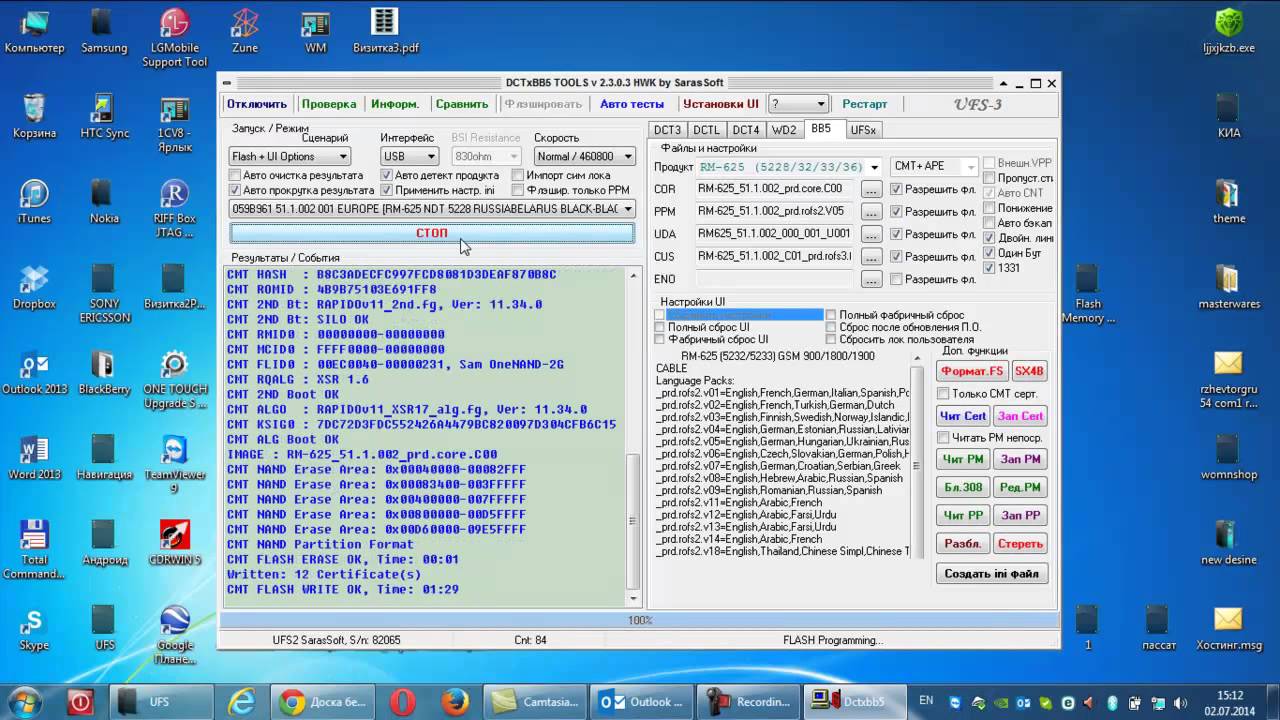Click the Проверка toolbar button
This screenshot has width=1280, height=720.
[329, 104]
